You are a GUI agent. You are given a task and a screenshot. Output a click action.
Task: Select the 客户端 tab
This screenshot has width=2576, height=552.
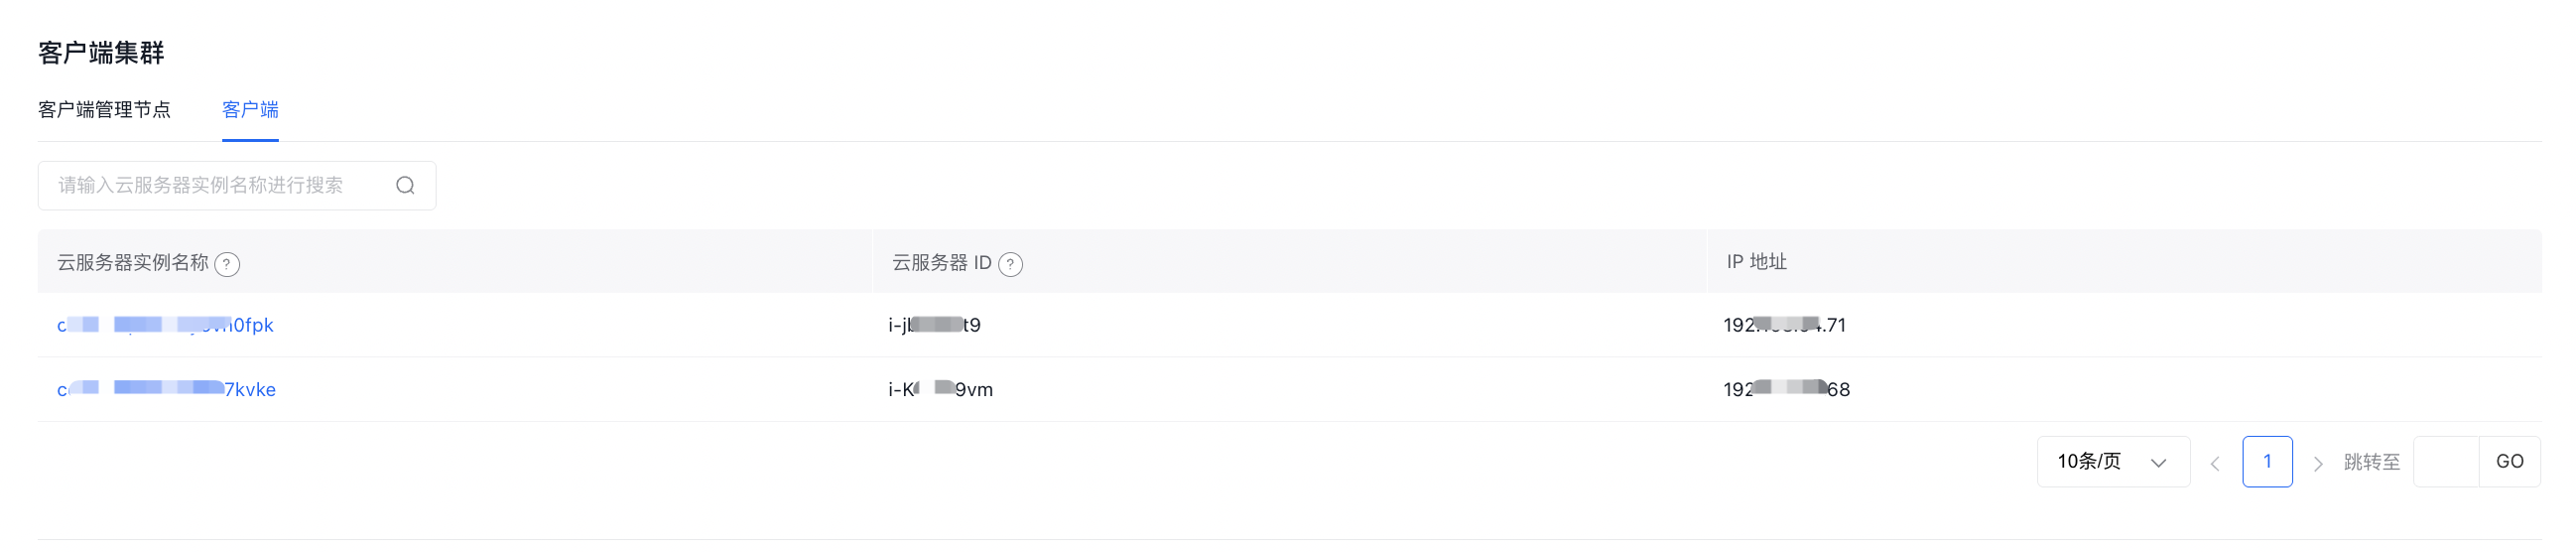point(250,109)
